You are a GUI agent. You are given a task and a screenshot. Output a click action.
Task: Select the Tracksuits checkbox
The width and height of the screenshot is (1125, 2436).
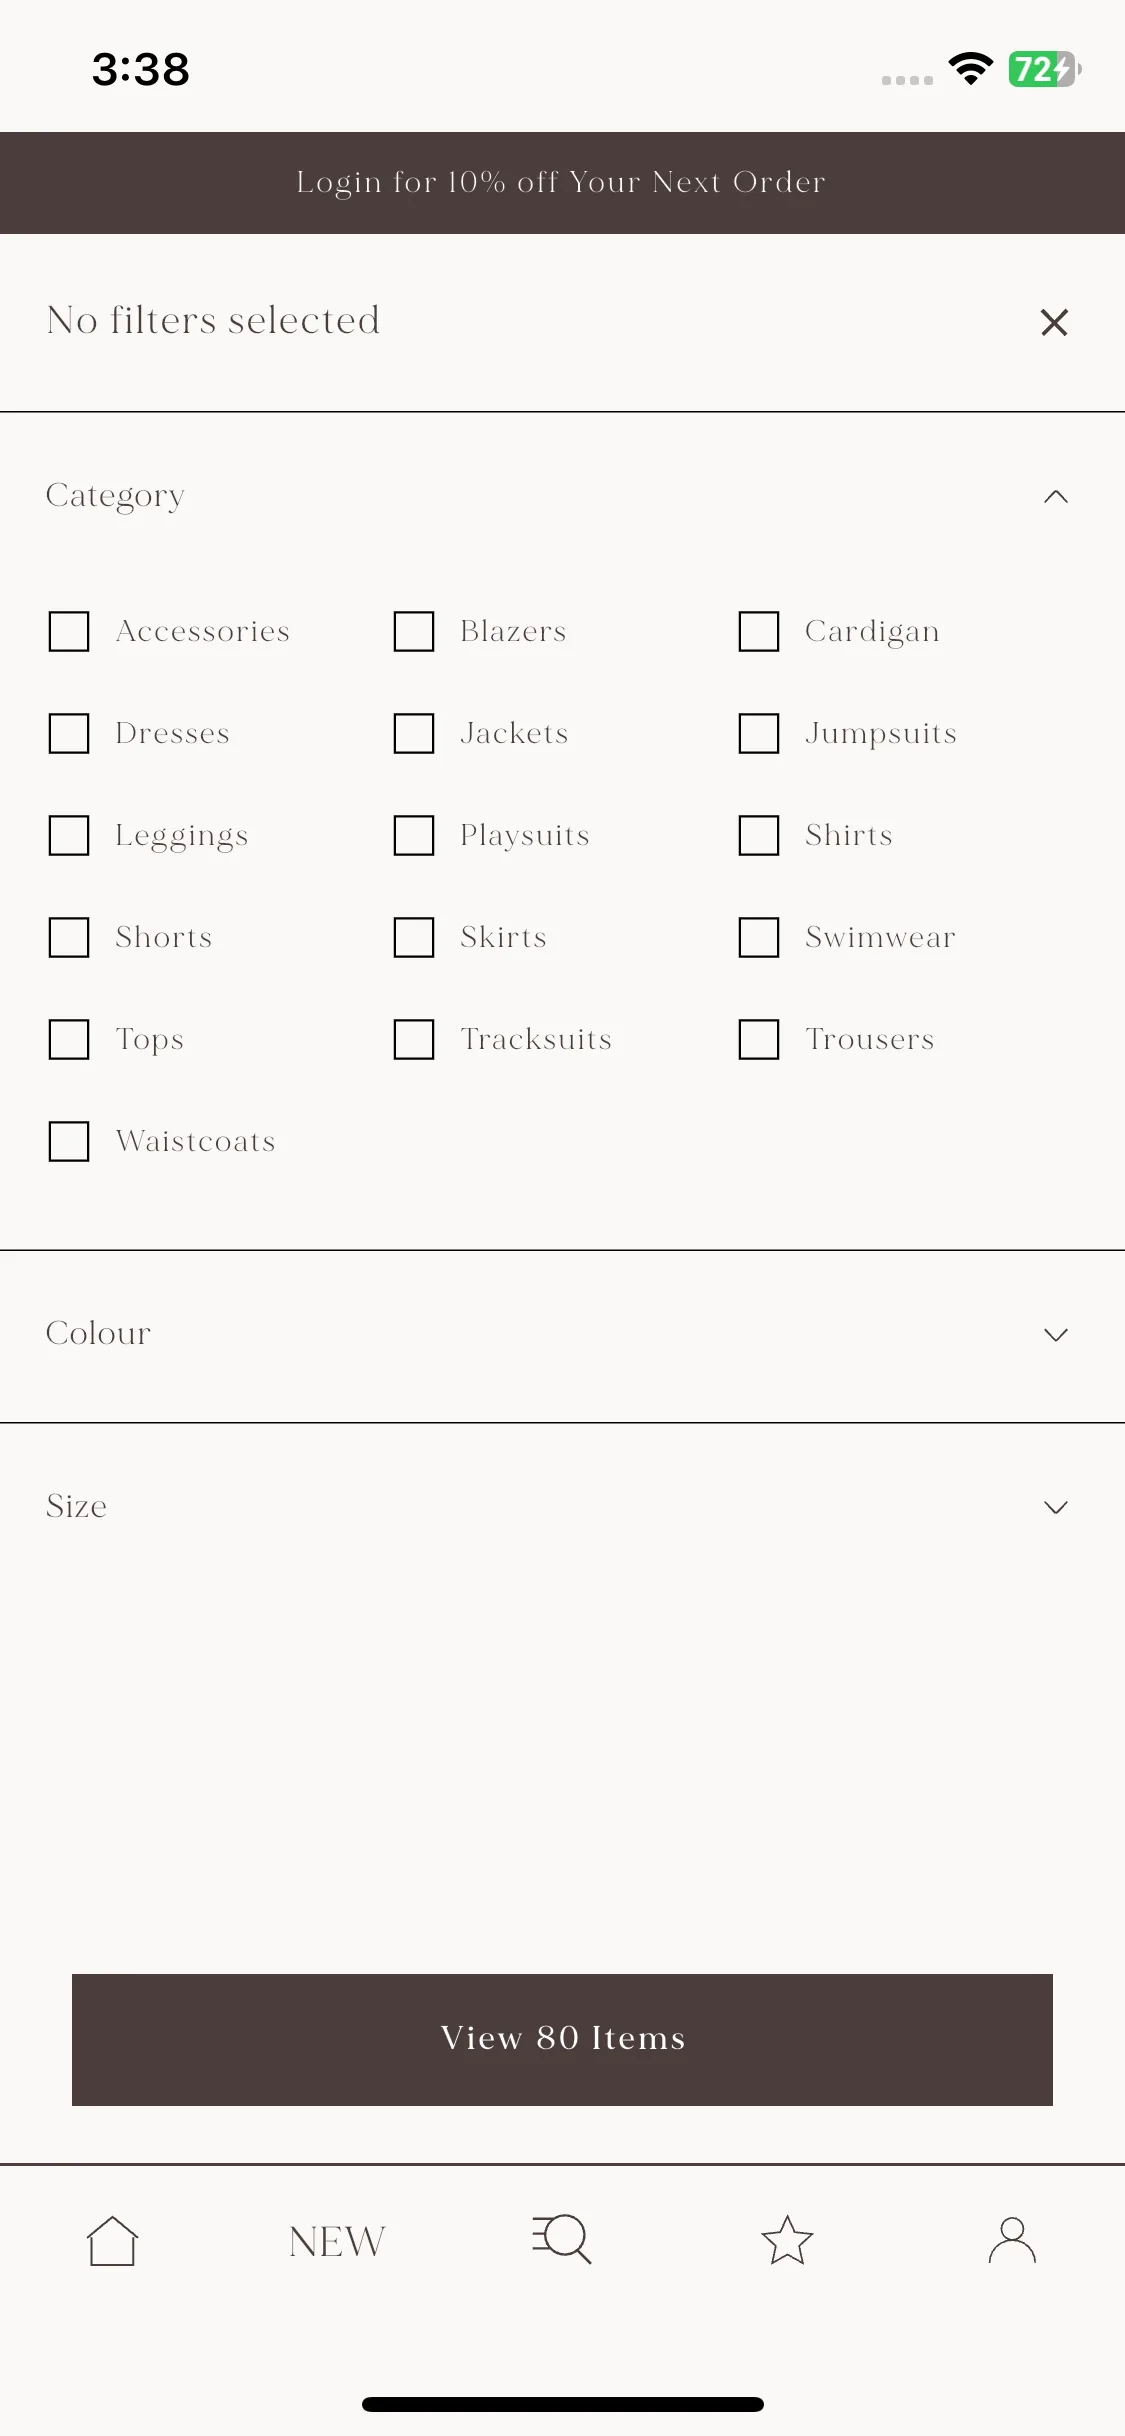[x=414, y=1039]
